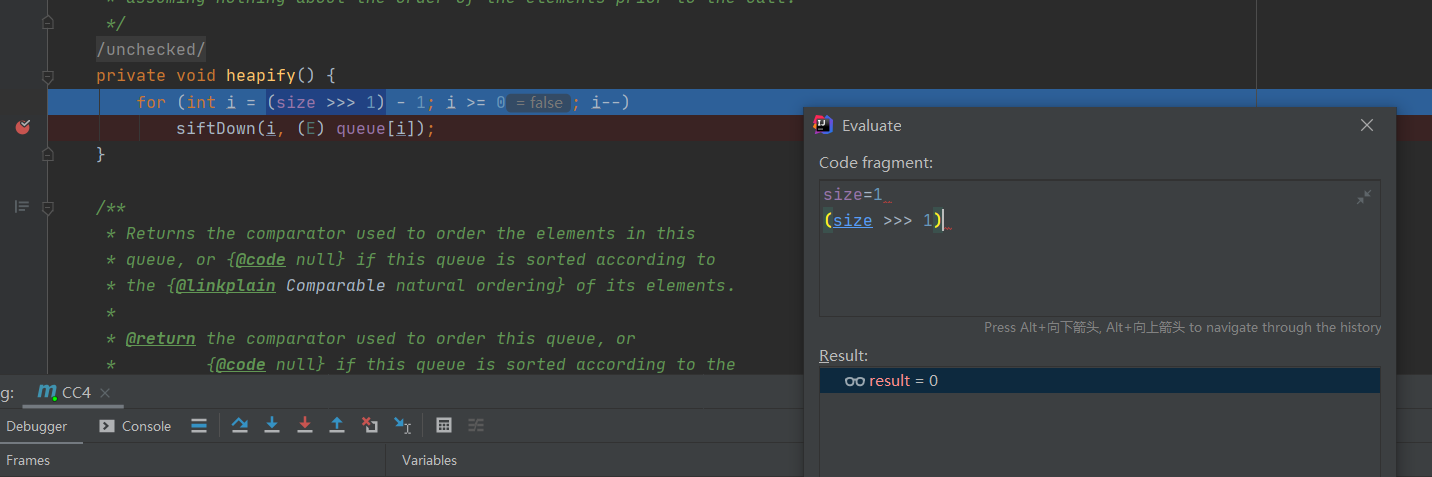
Task: Click inside the Code fragment input area
Action: pos(1099,249)
